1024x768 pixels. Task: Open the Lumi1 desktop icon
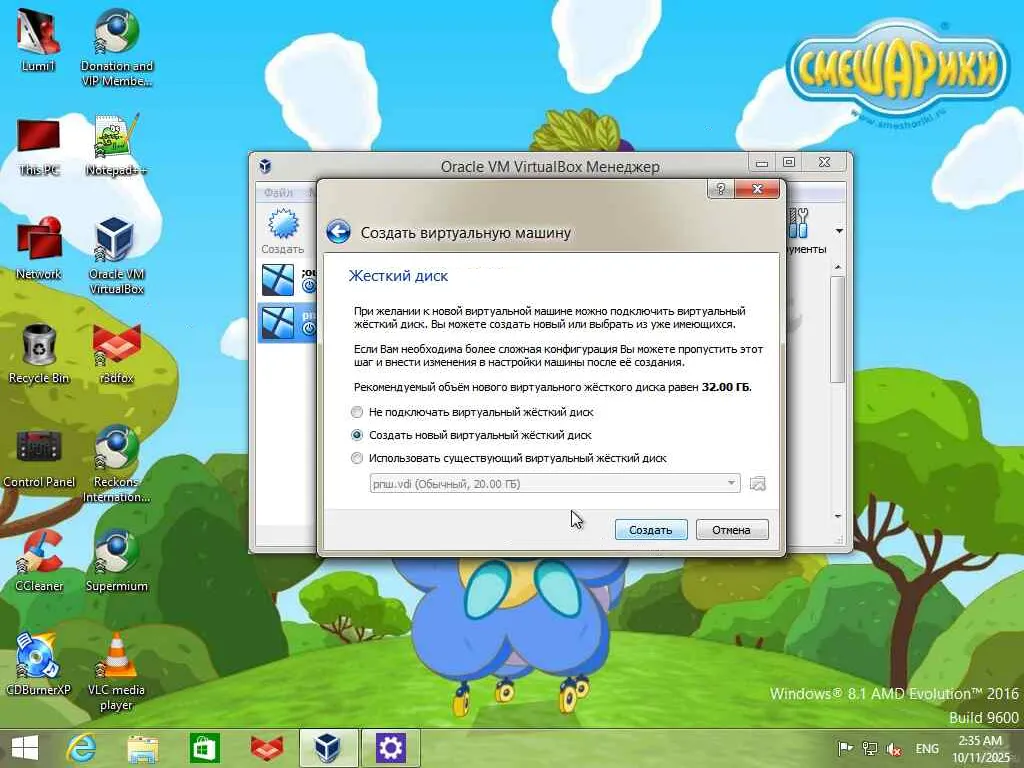(x=38, y=40)
